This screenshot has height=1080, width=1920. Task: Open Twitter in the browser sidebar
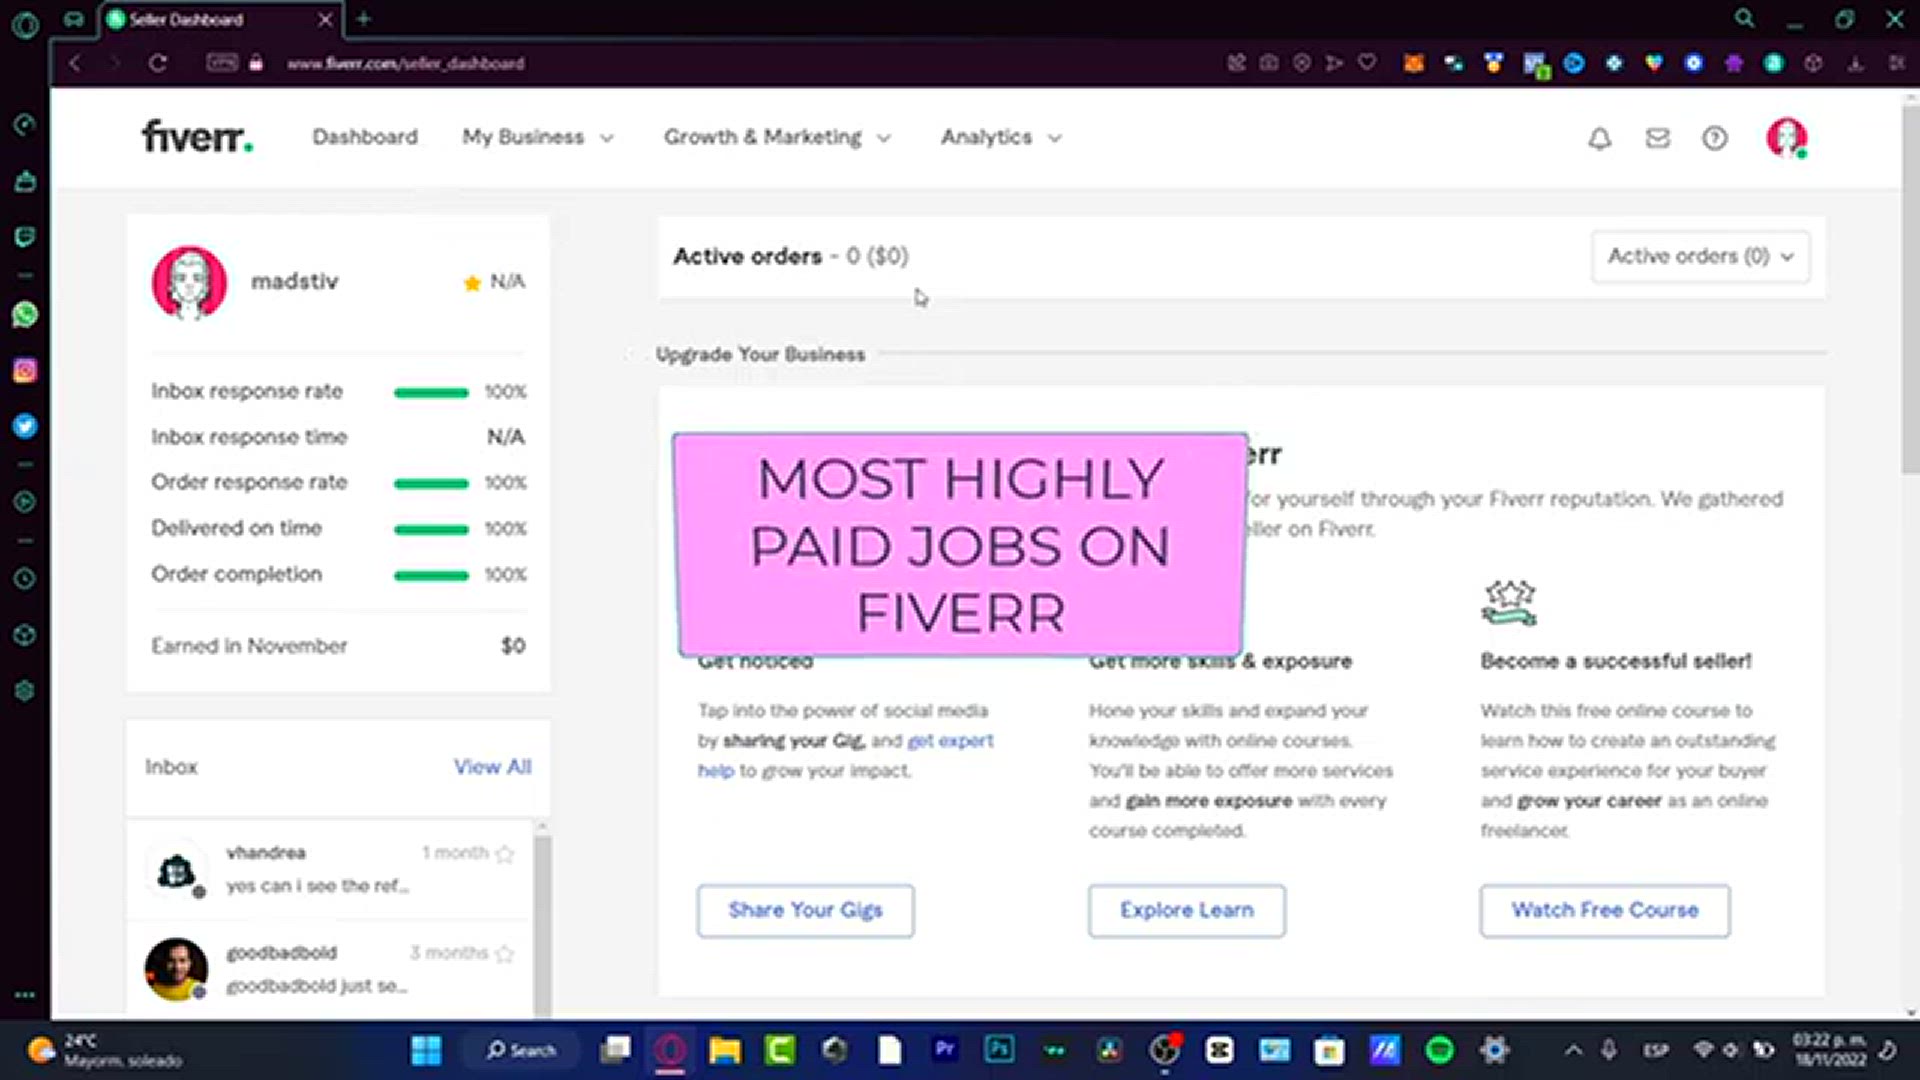pos(25,427)
